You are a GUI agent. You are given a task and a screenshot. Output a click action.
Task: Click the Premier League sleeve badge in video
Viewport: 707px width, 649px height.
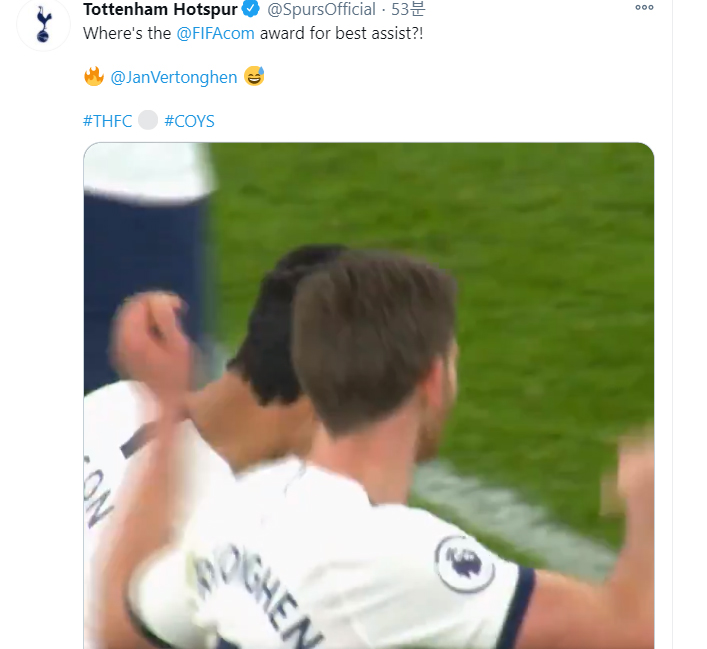click(x=464, y=564)
